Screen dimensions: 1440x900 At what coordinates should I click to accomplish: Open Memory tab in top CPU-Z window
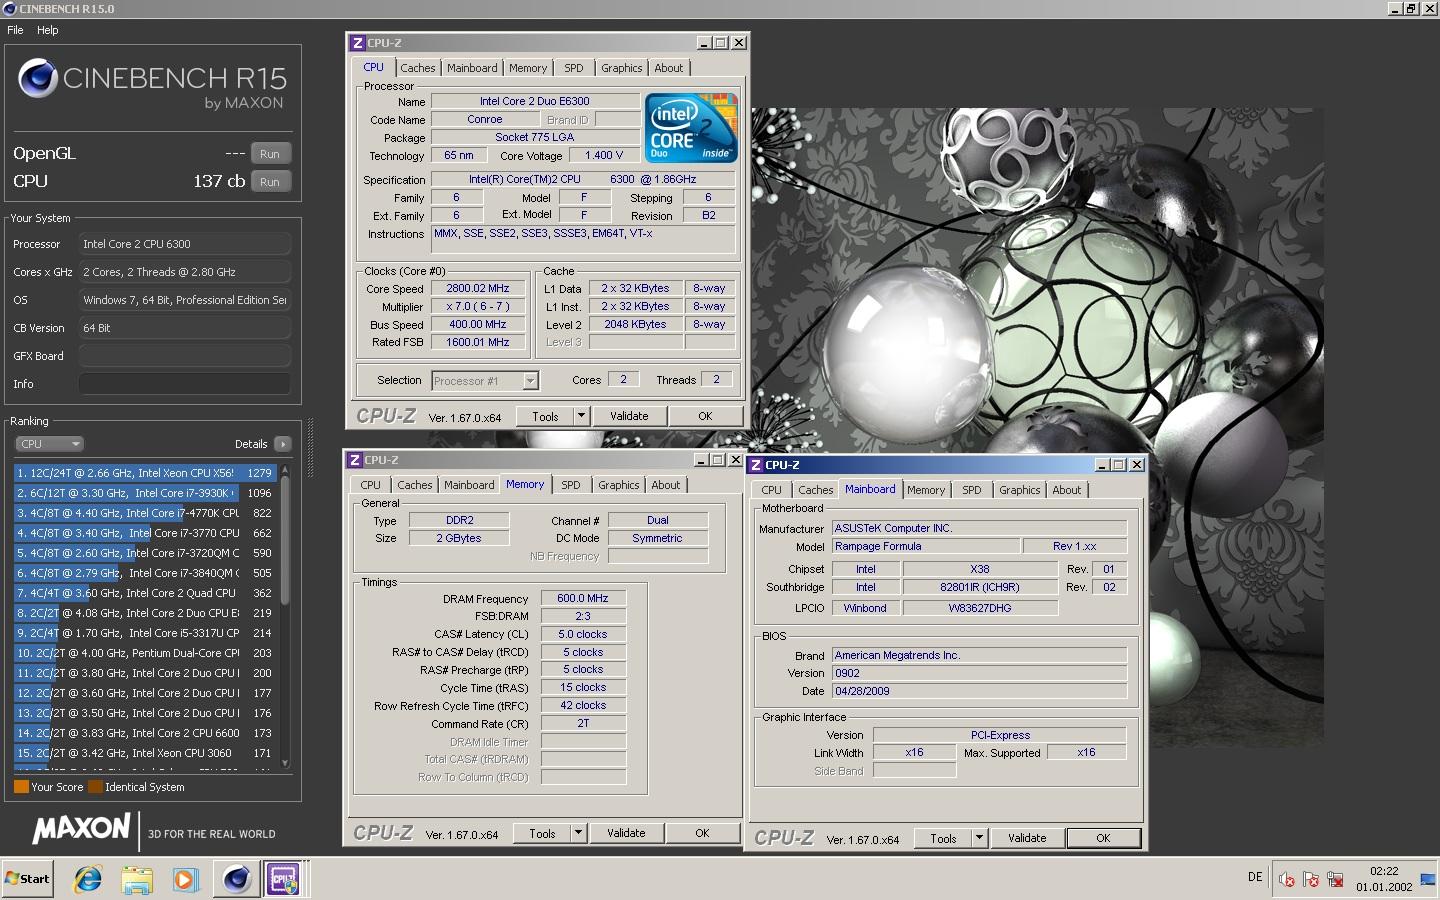[528, 68]
